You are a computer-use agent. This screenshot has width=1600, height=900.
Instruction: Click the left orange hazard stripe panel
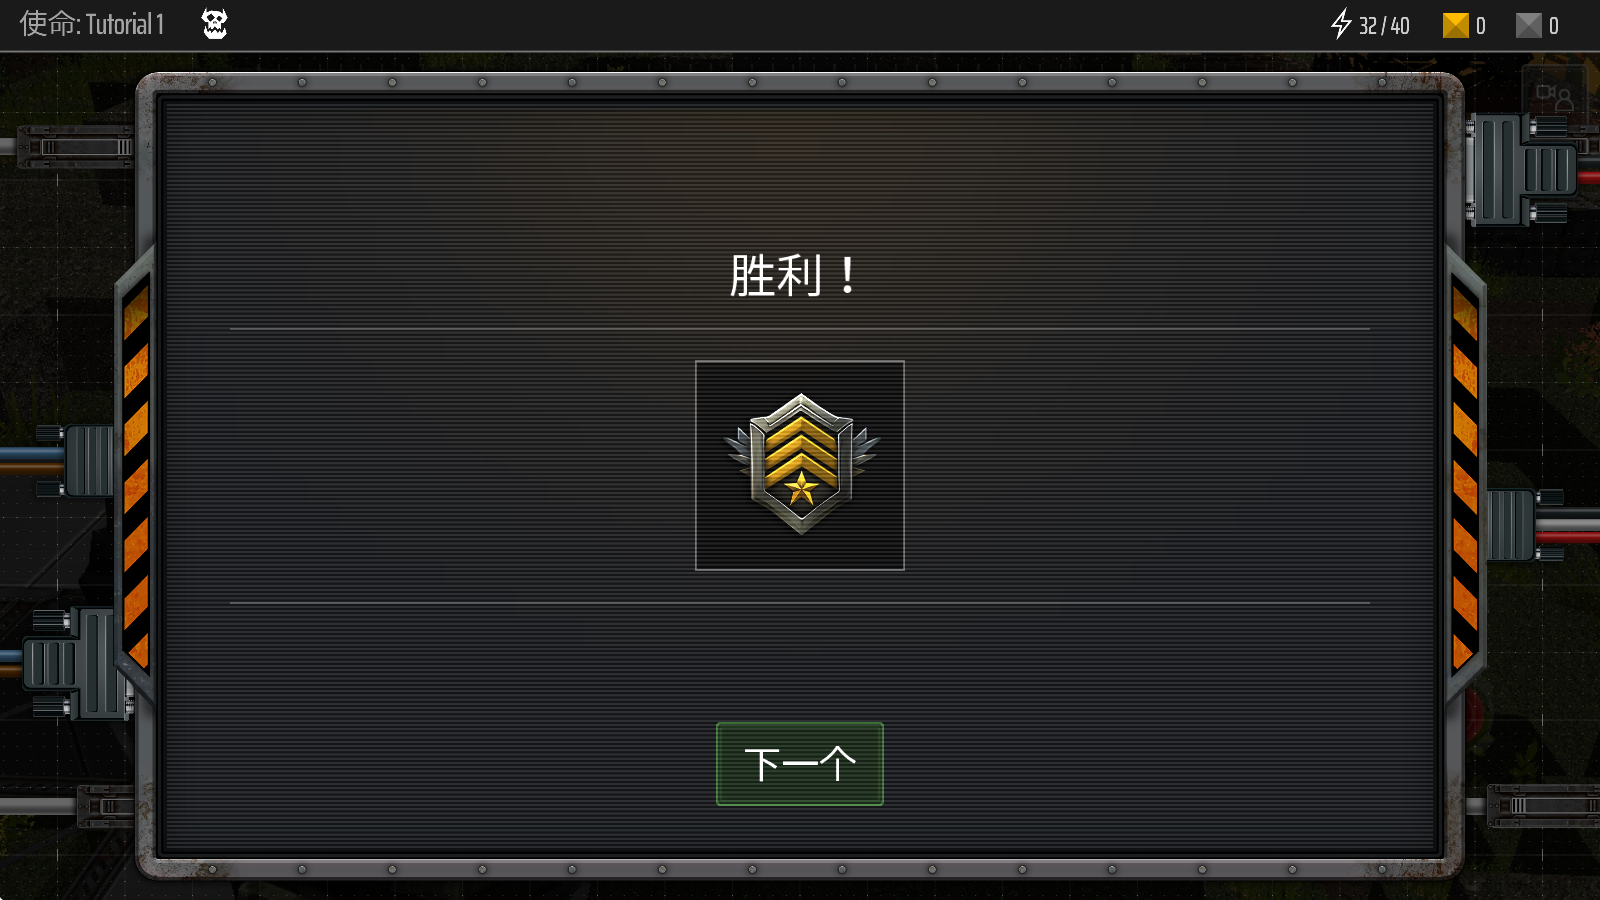coord(136,476)
